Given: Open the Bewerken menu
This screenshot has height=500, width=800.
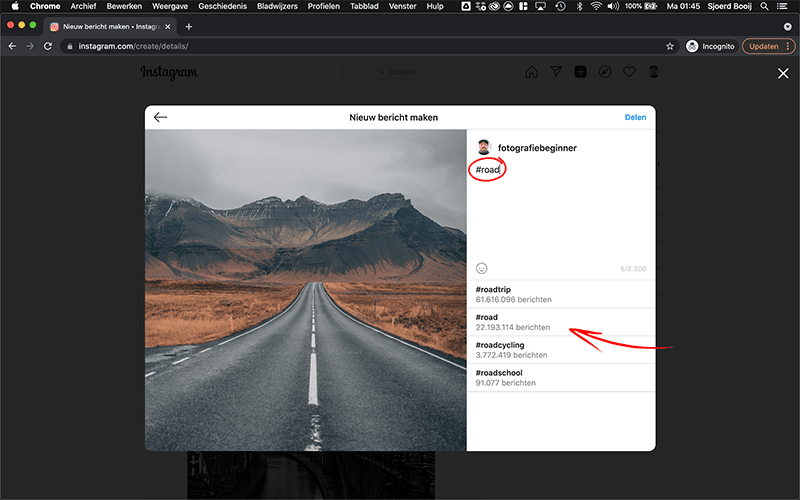Looking at the screenshot, I should tap(124, 6).
